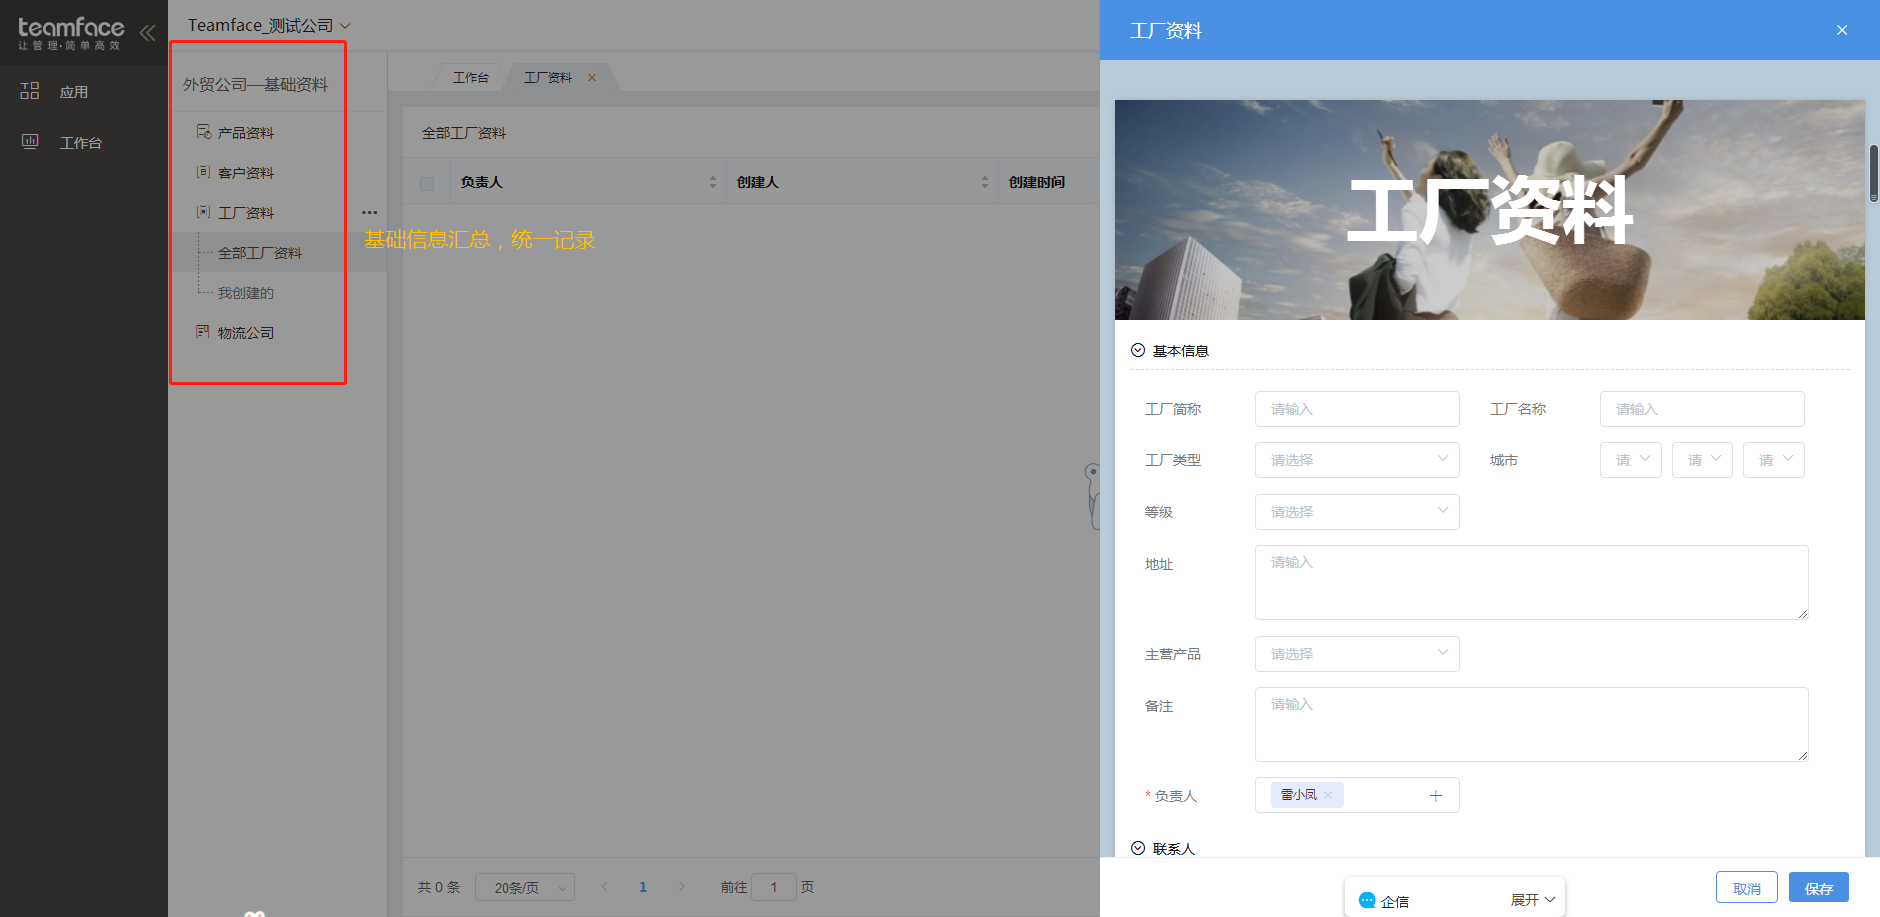1880x917 pixels.
Task: Select 物流公司 in the module list
Action: (x=246, y=332)
